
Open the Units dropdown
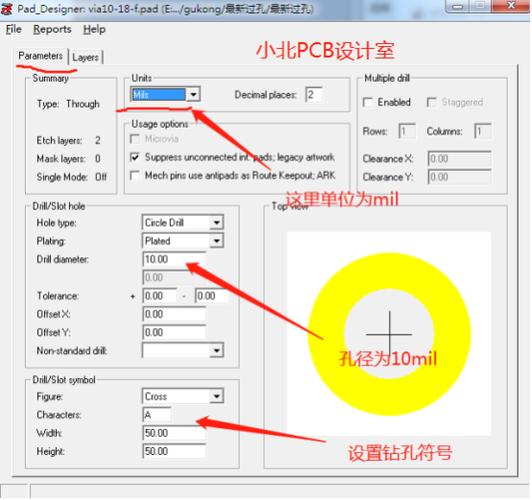[x=193, y=94]
